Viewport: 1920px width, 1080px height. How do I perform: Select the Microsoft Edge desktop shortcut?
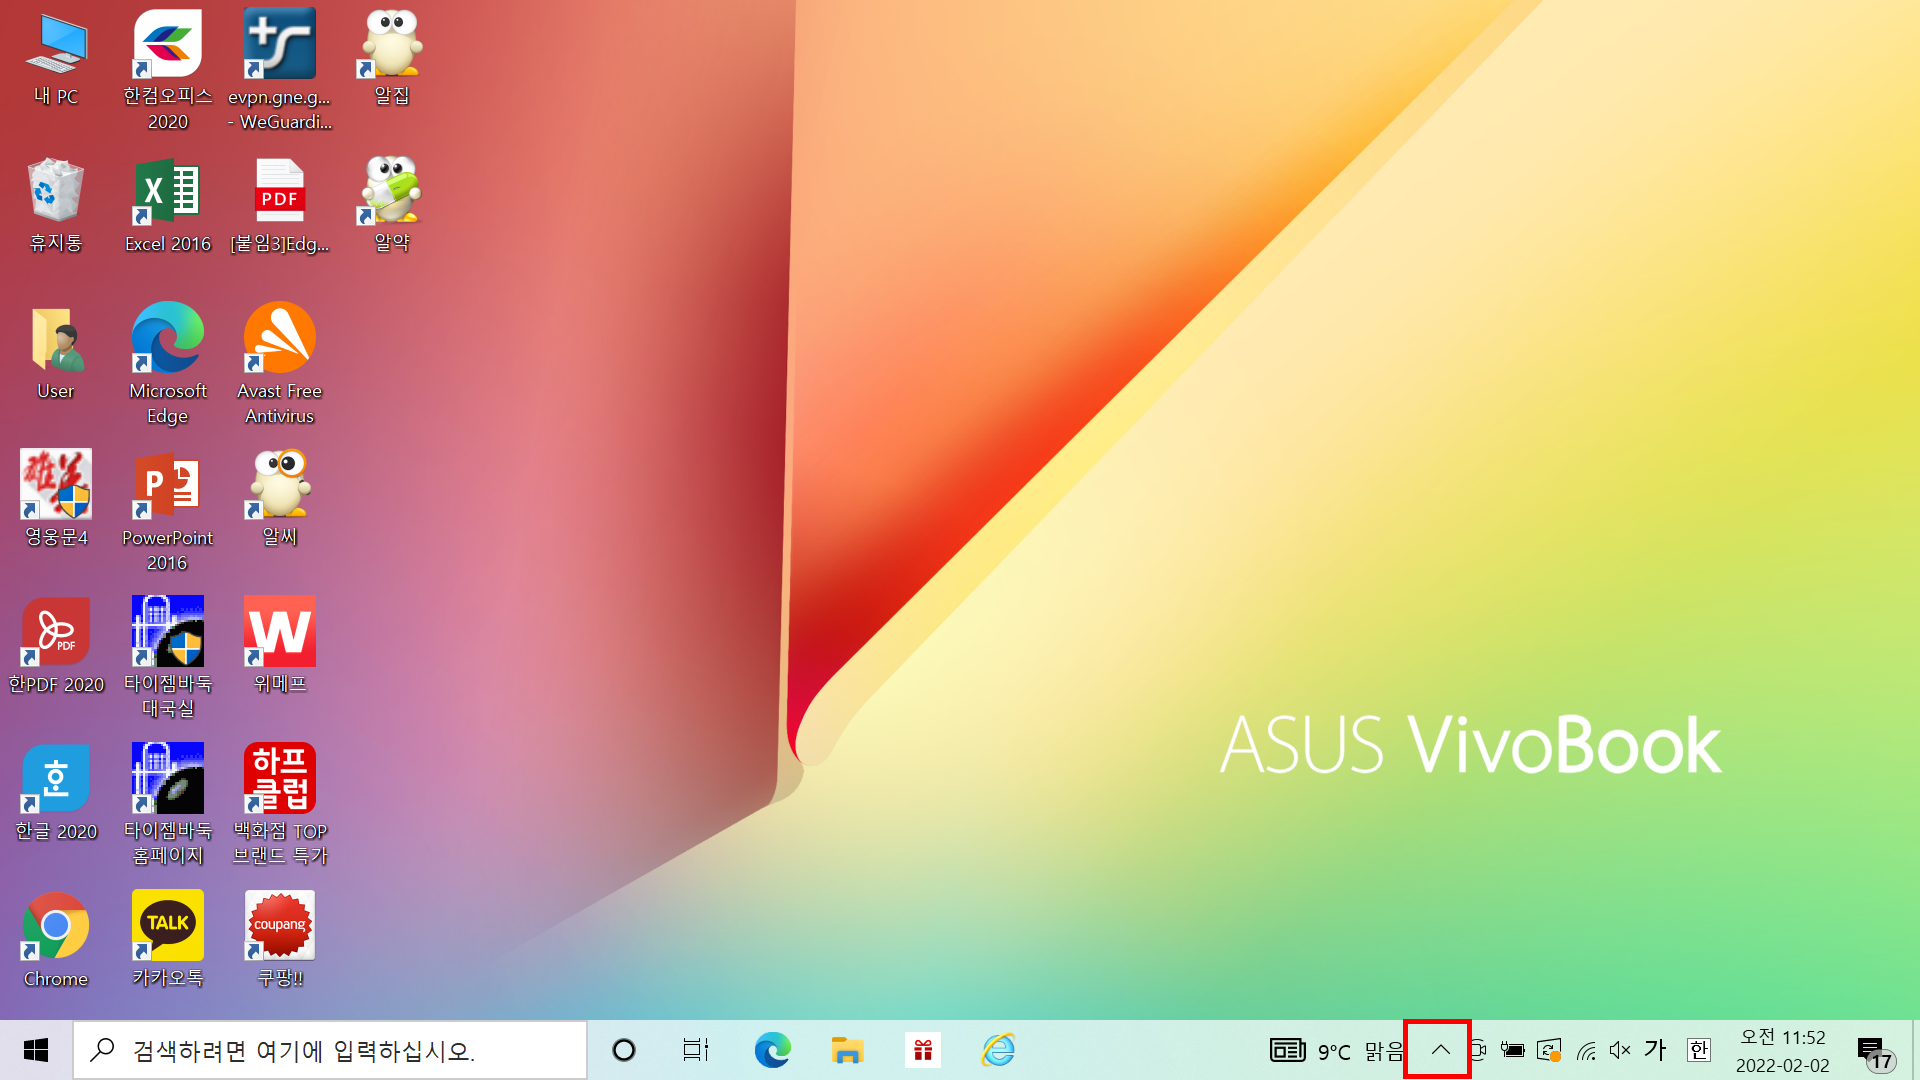pyautogui.click(x=168, y=364)
